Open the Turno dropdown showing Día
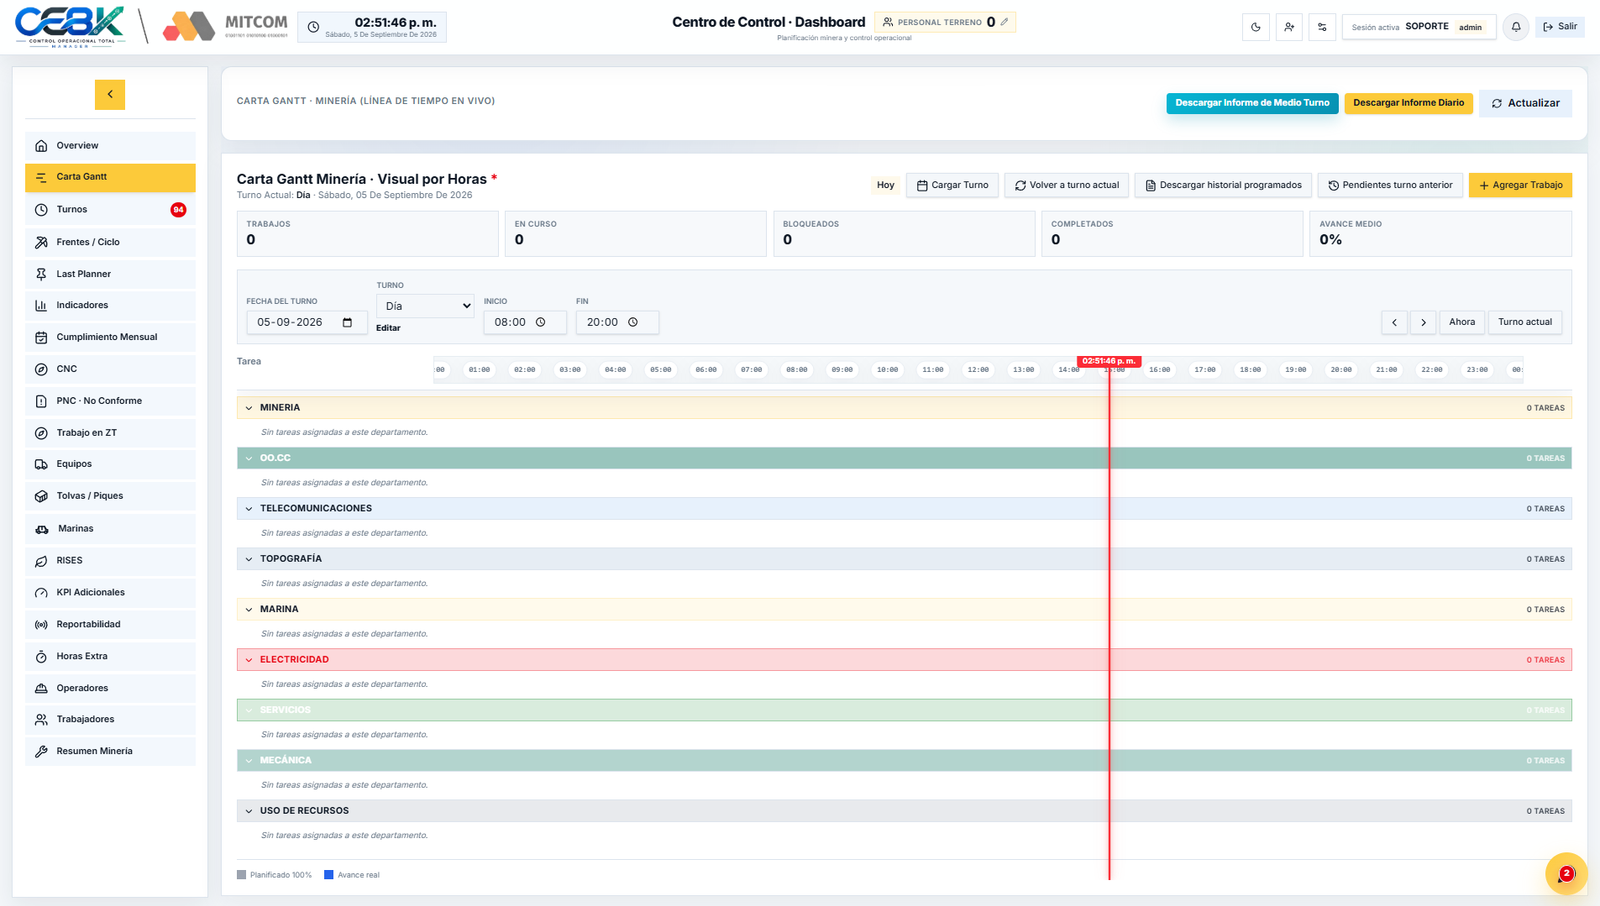 (425, 306)
